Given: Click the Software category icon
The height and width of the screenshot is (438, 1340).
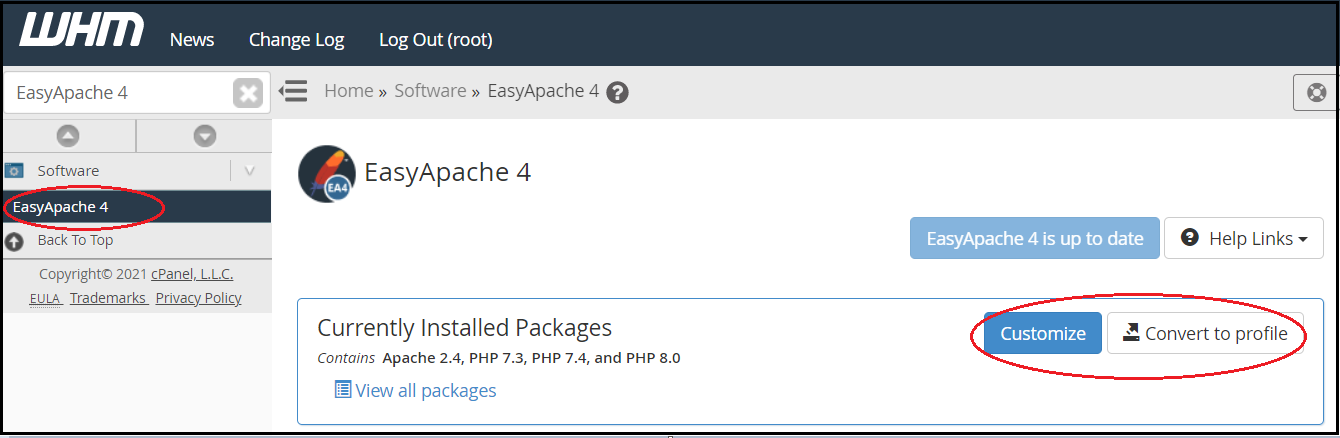Looking at the screenshot, I should [14, 171].
